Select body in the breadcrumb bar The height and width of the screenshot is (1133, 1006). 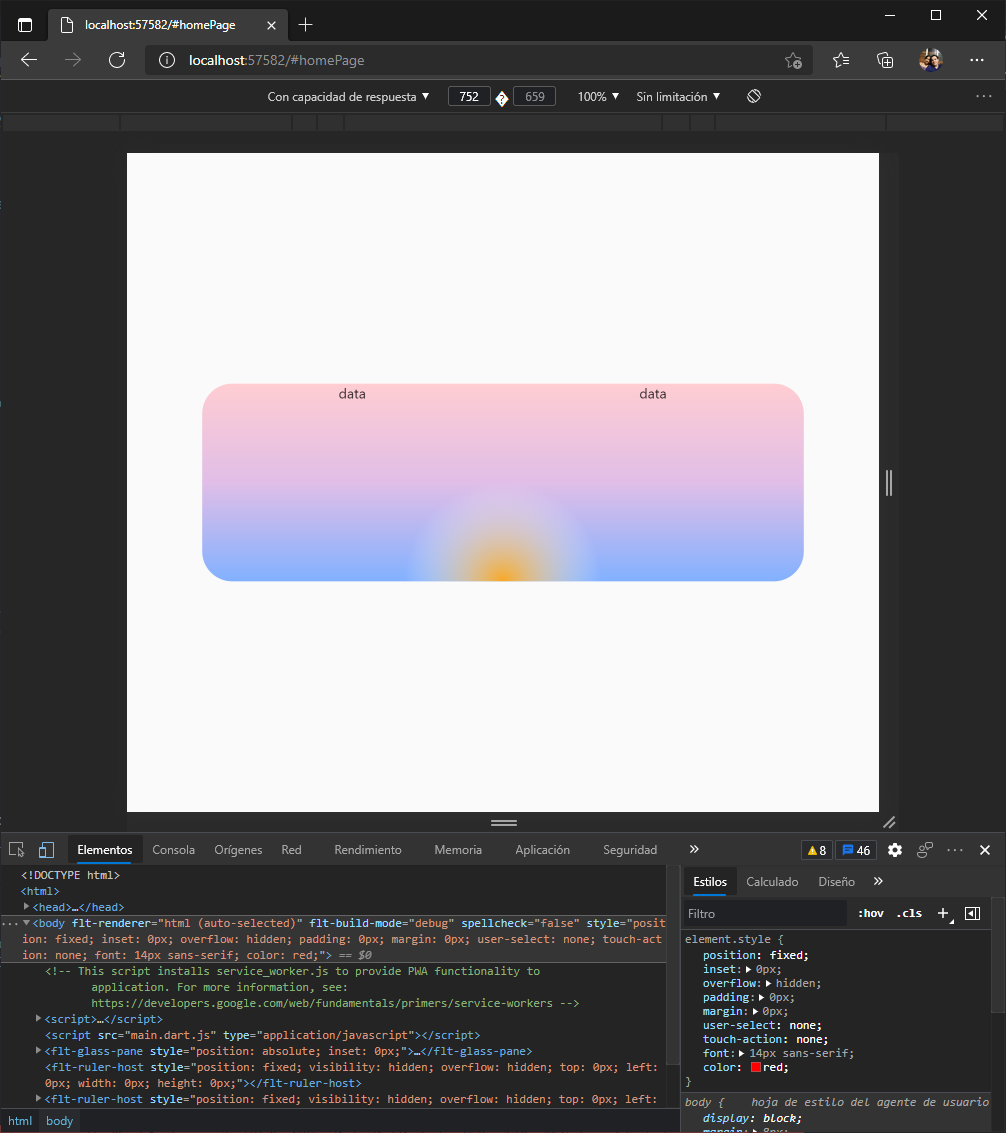point(59,1120)
